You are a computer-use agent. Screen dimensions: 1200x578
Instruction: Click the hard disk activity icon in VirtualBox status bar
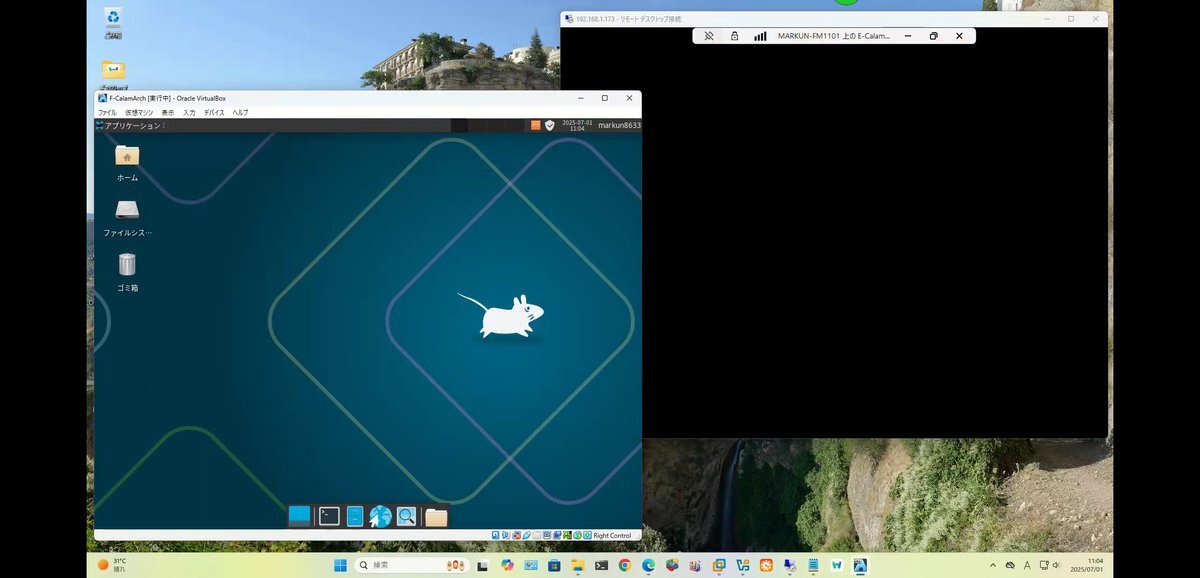pyautogui.click(x=496, y=535)
